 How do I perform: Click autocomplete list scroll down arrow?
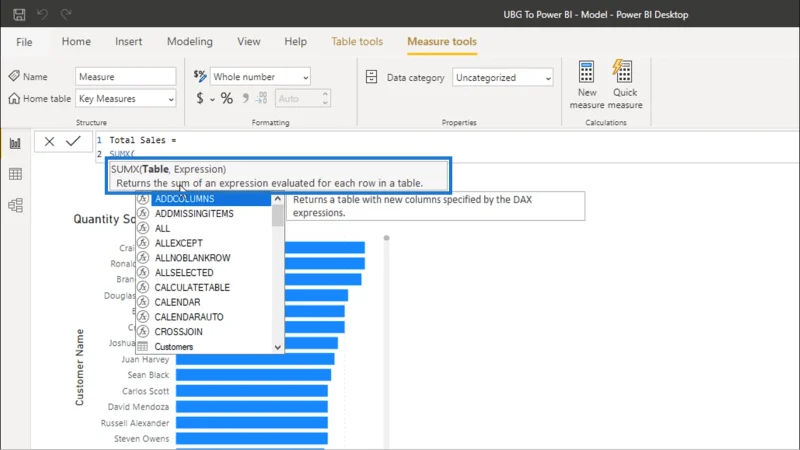tap(278, 347)
